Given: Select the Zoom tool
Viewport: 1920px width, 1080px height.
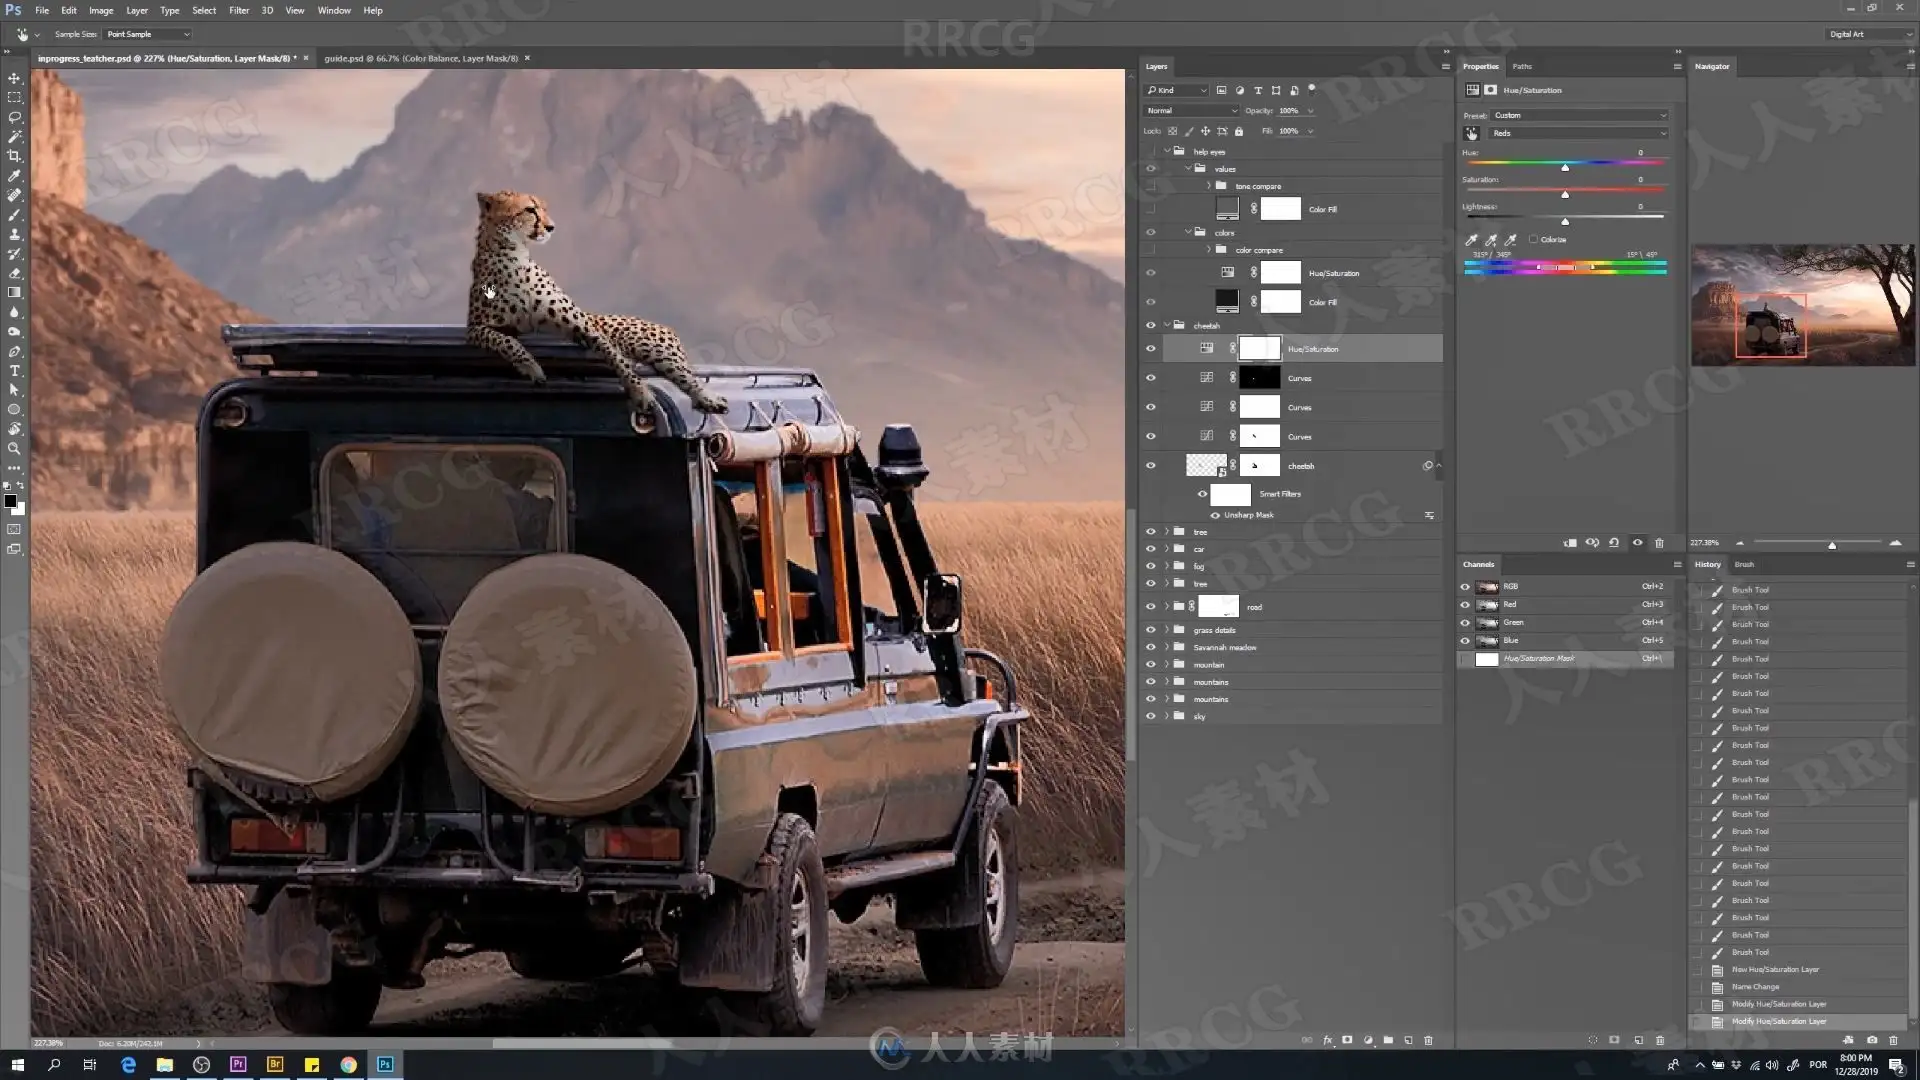Looking at the screenshot, I should pyautogui.click(x=14, y=449).
